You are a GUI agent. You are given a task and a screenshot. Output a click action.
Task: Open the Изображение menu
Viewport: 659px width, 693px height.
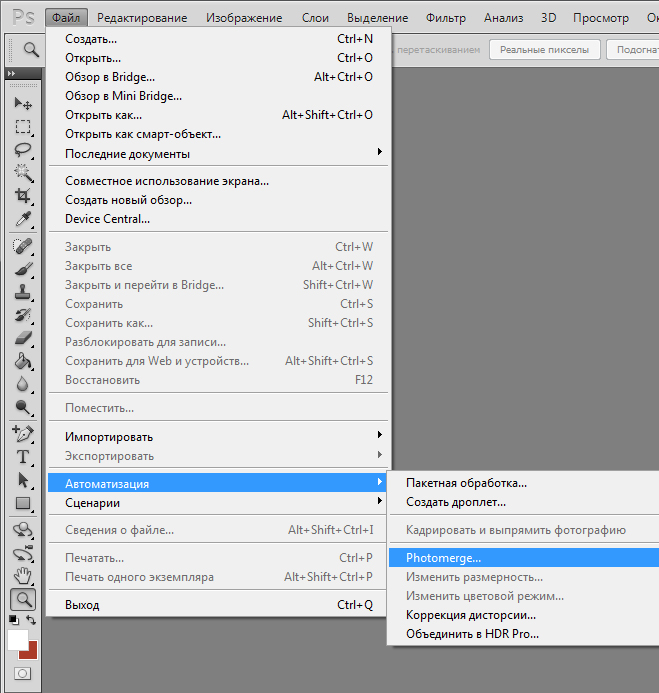[x=244, y=18]
